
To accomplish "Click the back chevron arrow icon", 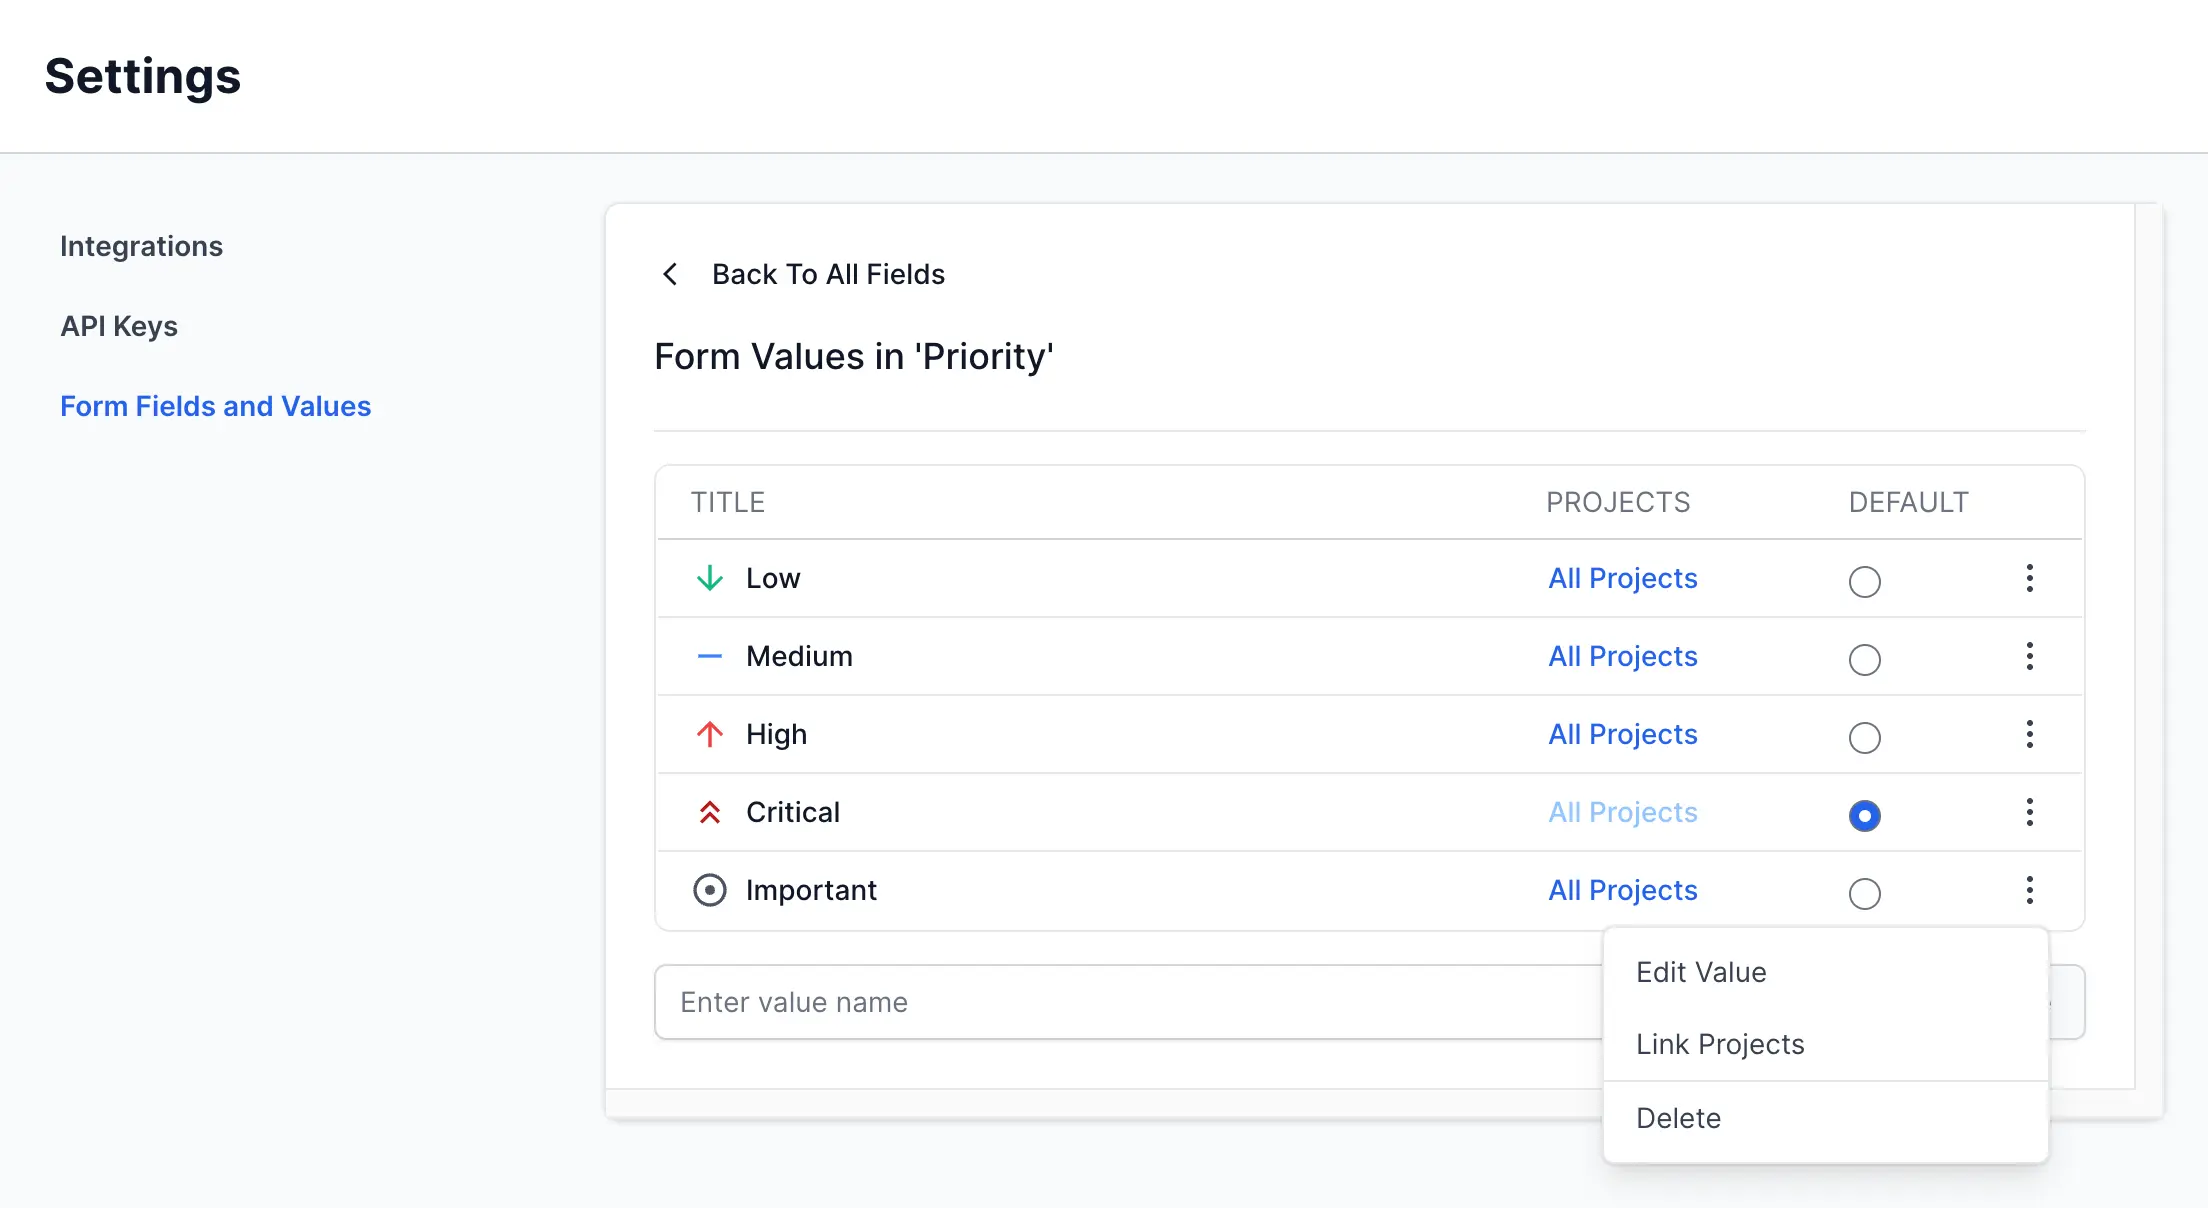I will [x=670, y=274].
